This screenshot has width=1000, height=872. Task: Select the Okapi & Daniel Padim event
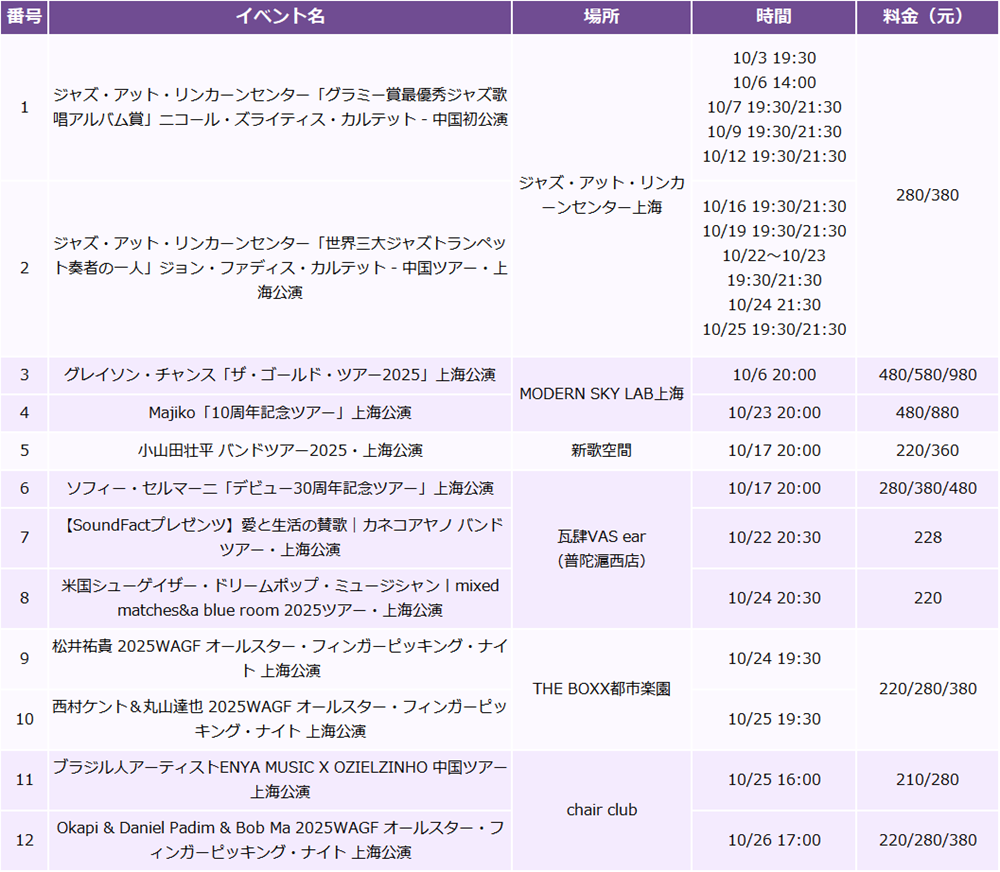tap(280, 840)
